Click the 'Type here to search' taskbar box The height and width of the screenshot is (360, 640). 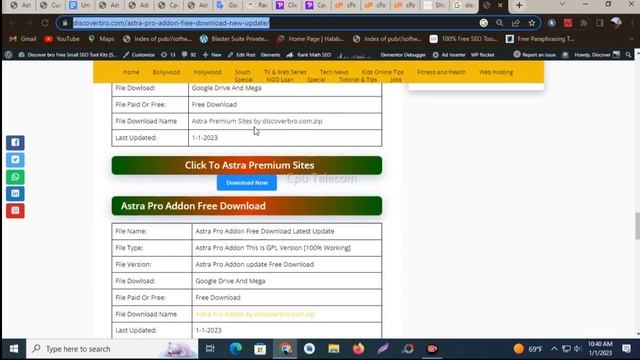point(112,349)
